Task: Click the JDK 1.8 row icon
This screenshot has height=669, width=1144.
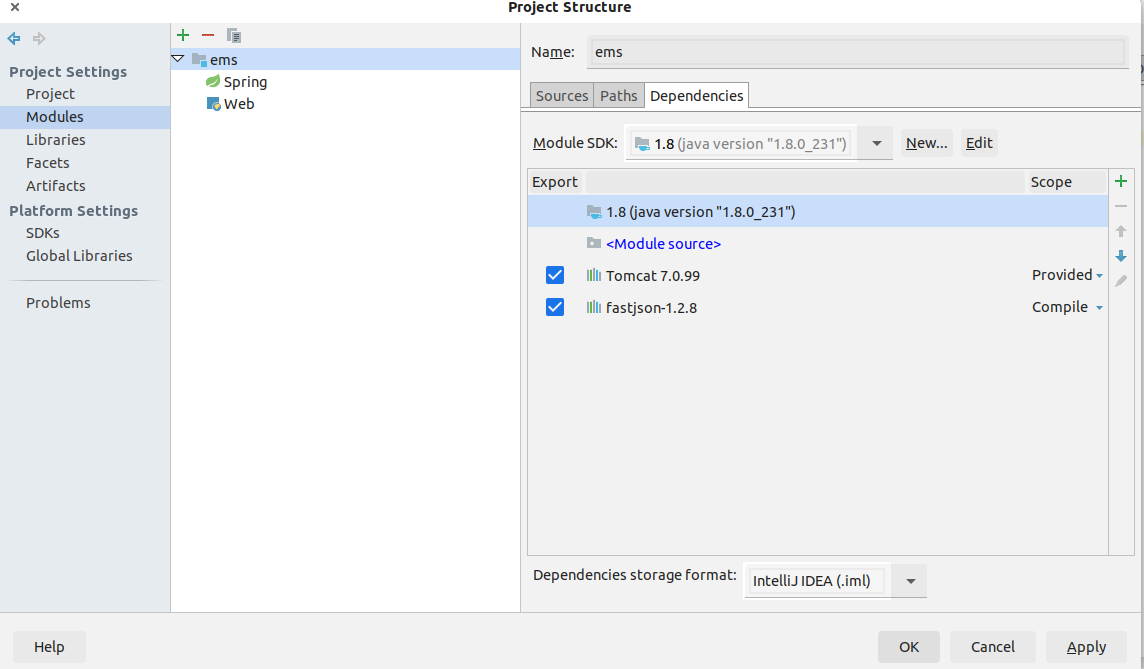Action: pos(594,212)
